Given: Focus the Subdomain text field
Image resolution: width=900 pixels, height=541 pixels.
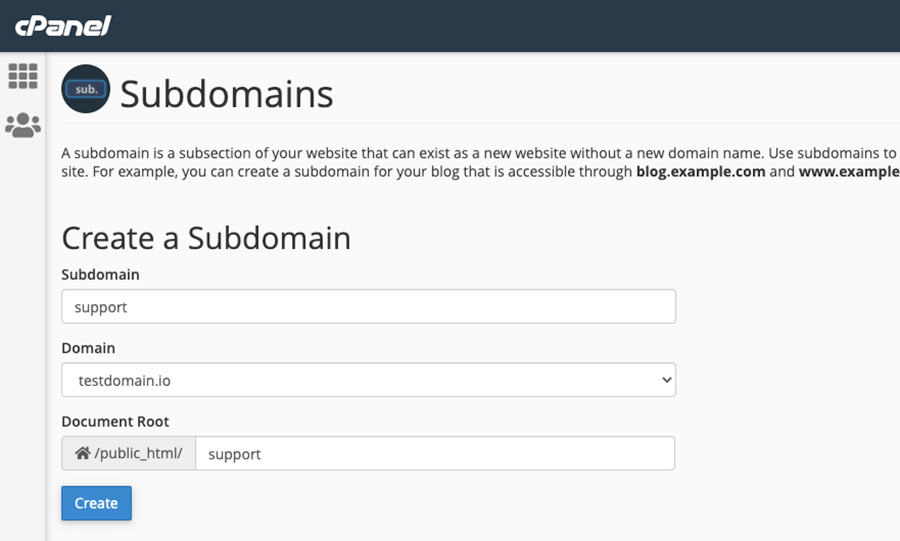Looking at the screenshot, I should point(368,307).
